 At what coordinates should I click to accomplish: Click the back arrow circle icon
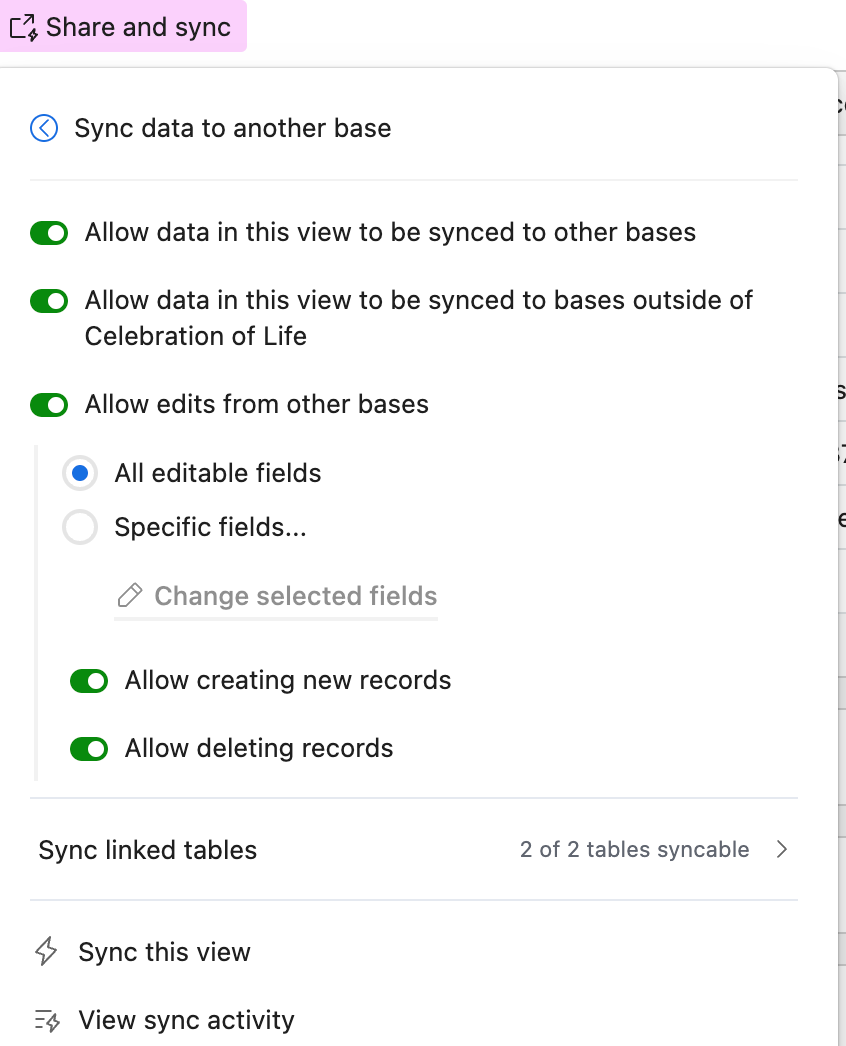[44, 128]
